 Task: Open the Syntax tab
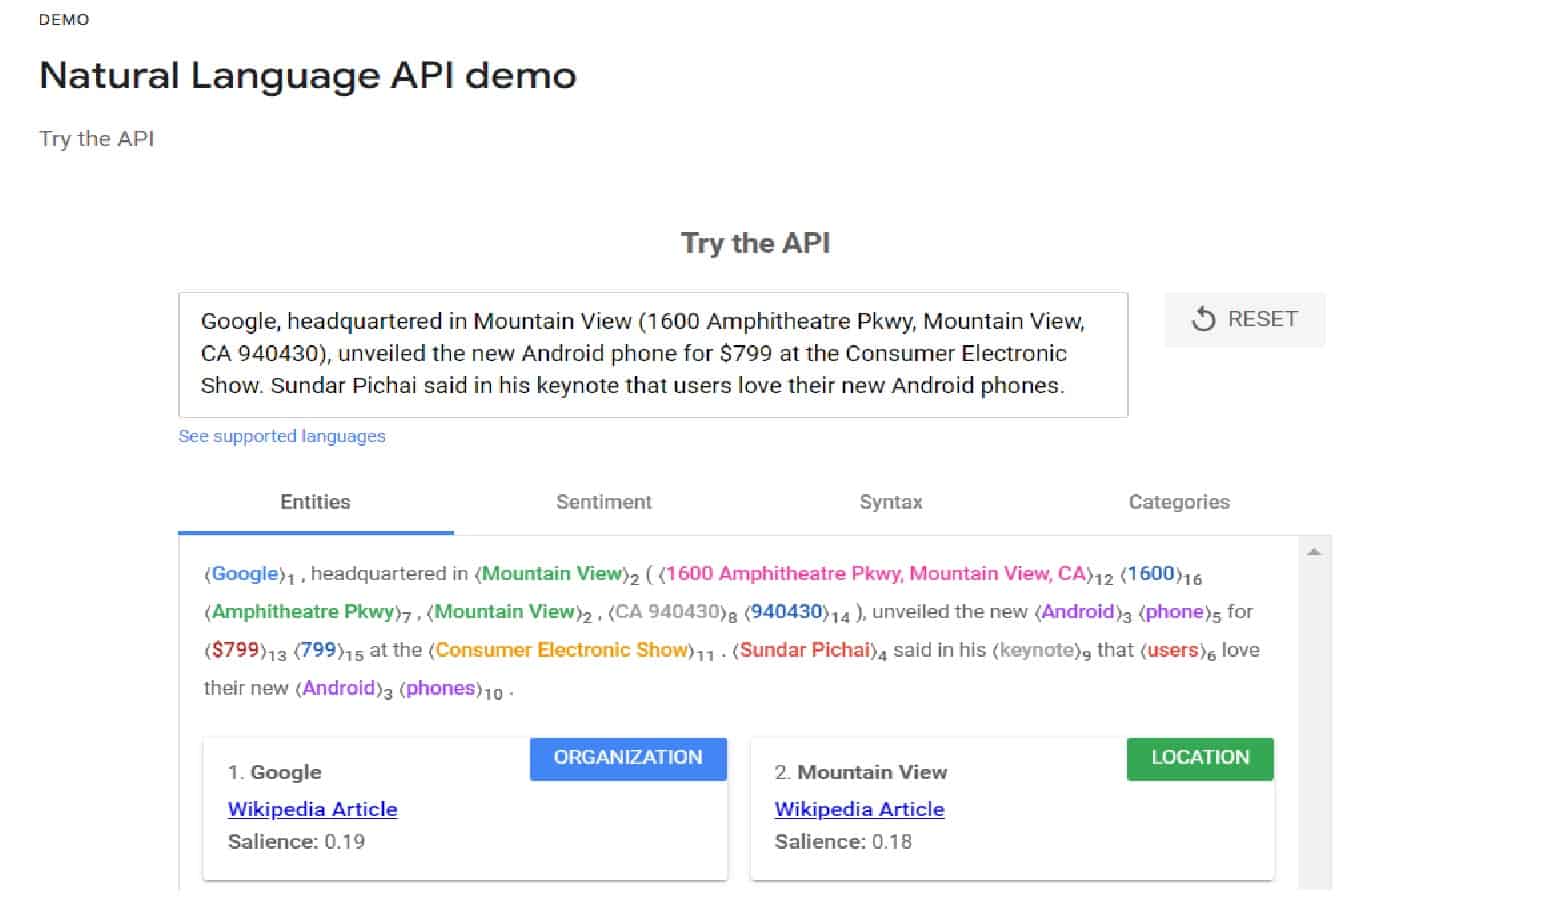point(890,502)
